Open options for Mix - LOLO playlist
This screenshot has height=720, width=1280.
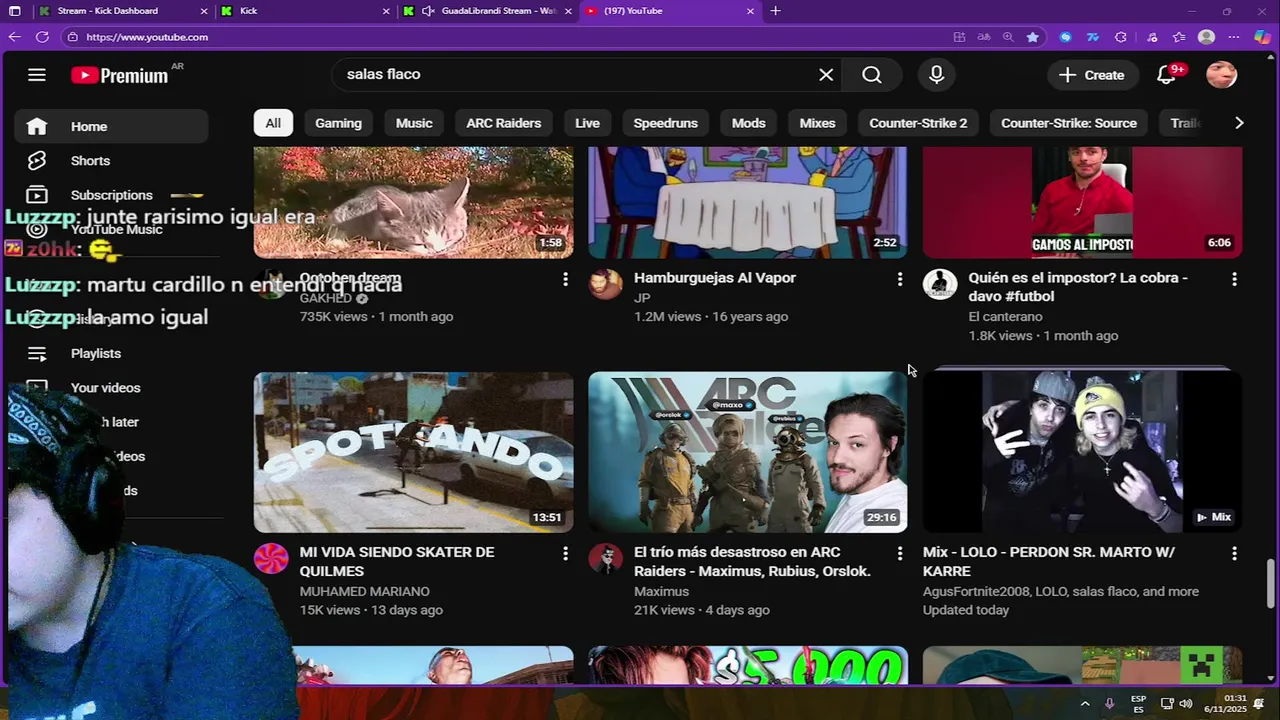point(1234,553)
